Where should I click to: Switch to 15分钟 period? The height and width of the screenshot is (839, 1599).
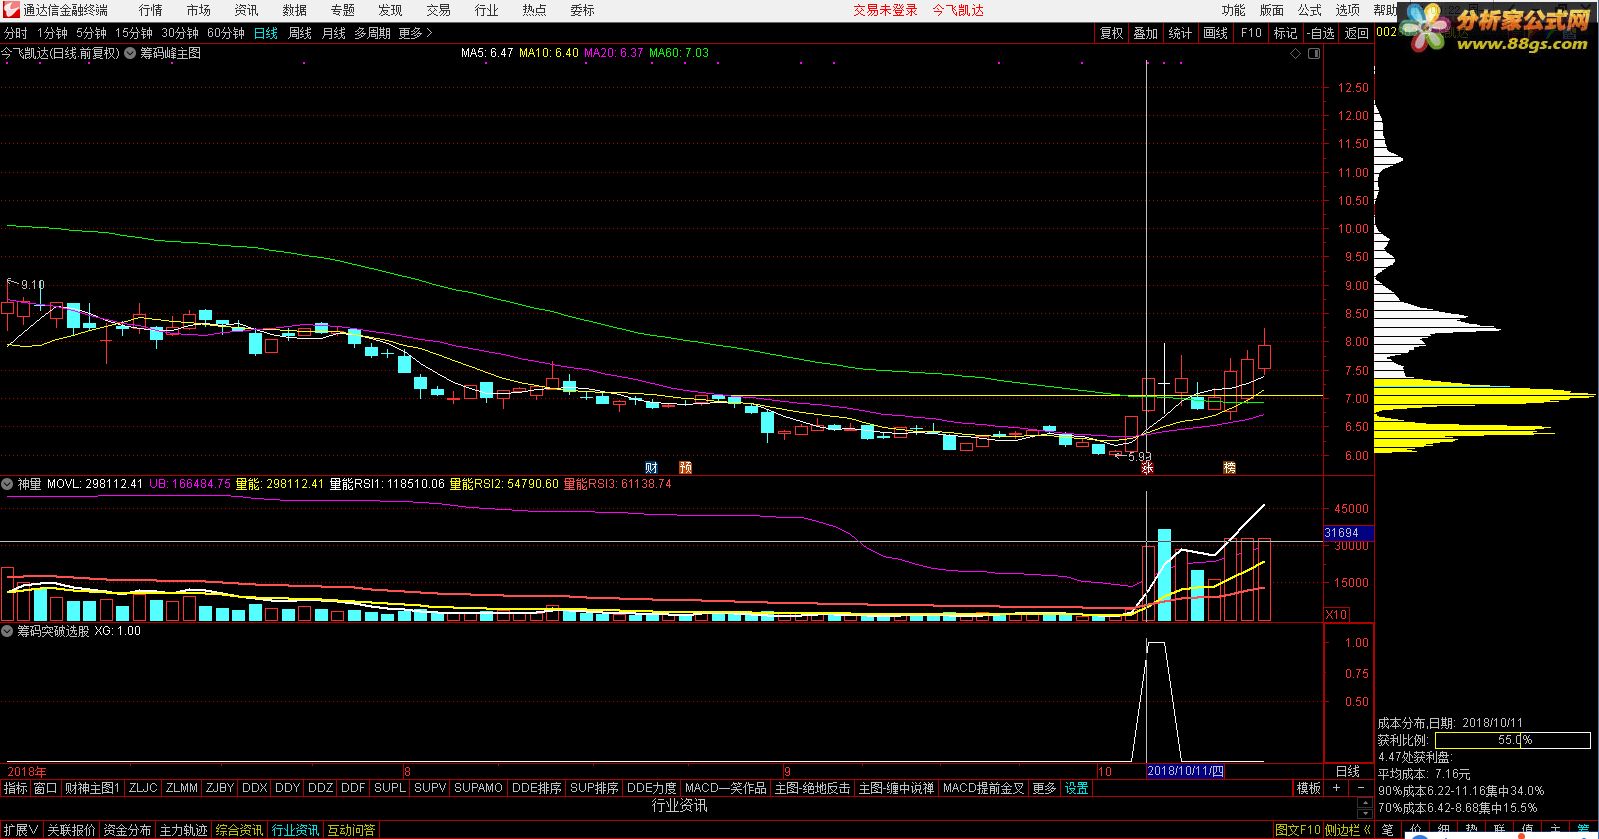tap(134, 33)
